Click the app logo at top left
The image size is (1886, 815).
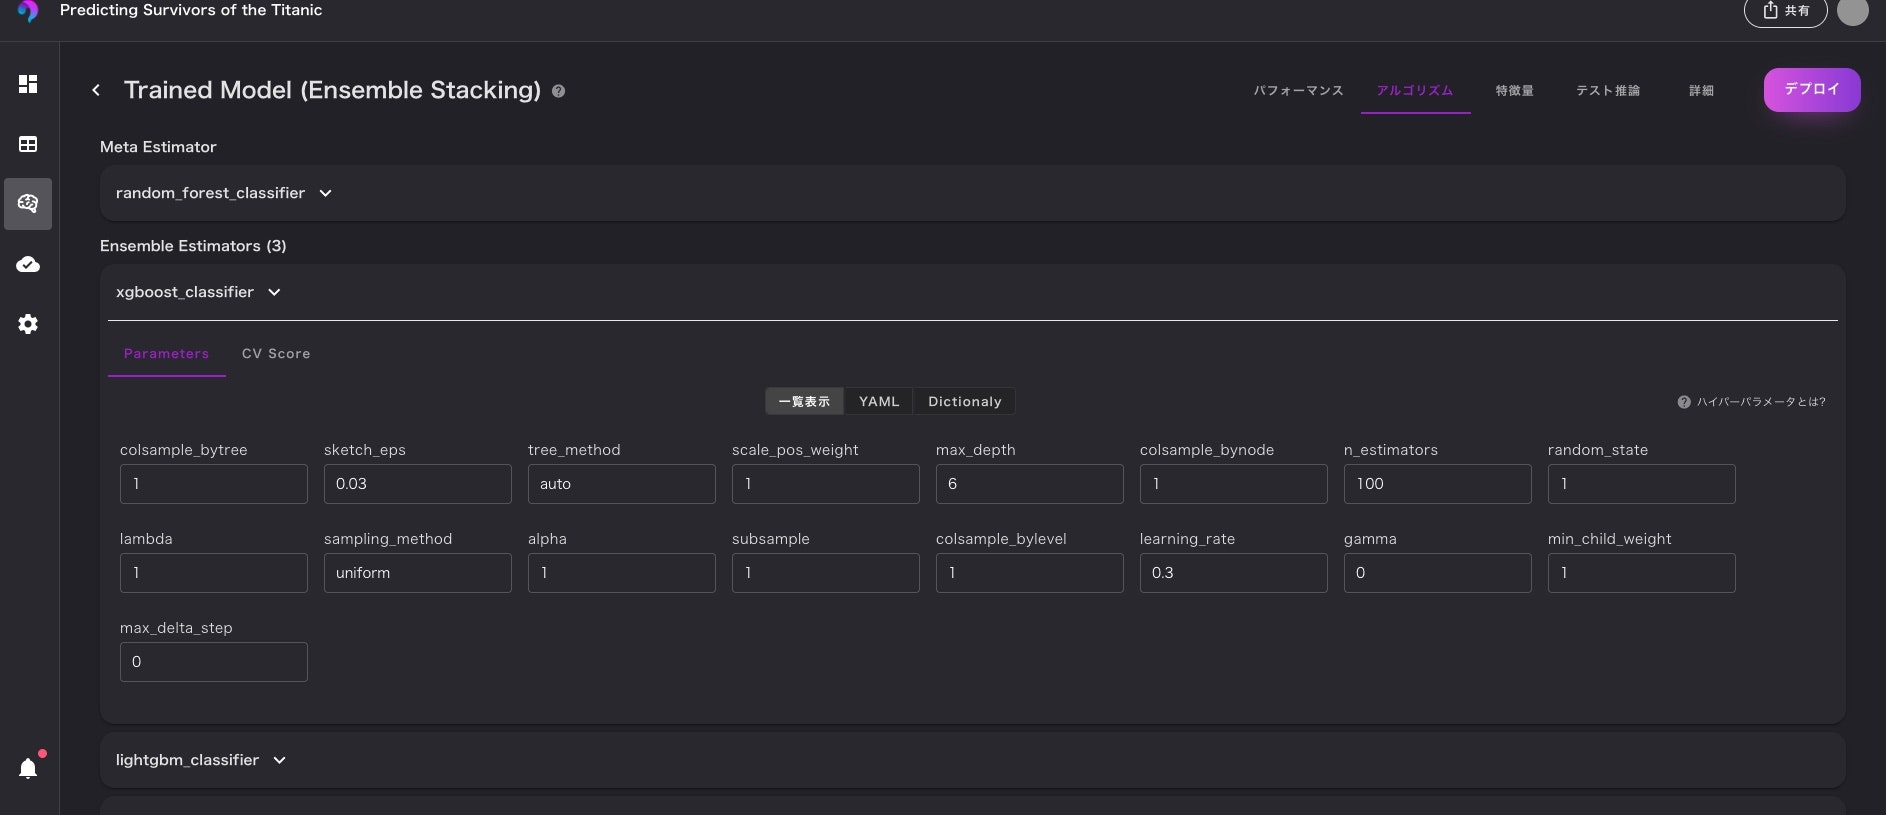click(x=28, y=11)
